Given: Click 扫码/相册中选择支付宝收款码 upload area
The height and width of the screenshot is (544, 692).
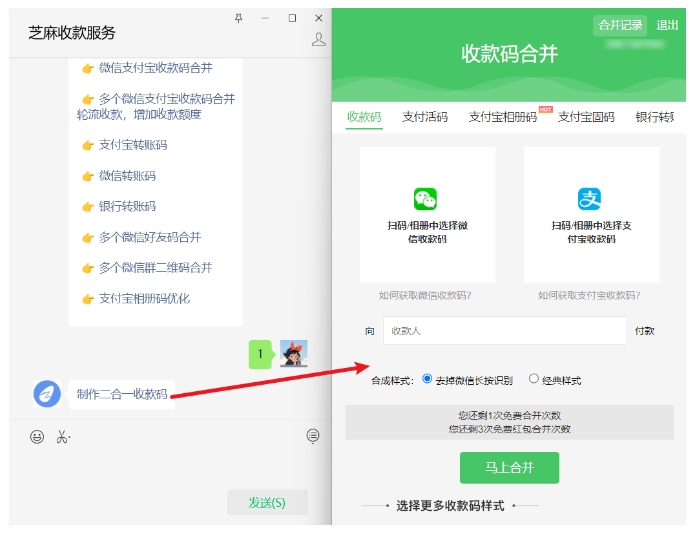Looking at the screenshot, I should (x=591, y=215).
